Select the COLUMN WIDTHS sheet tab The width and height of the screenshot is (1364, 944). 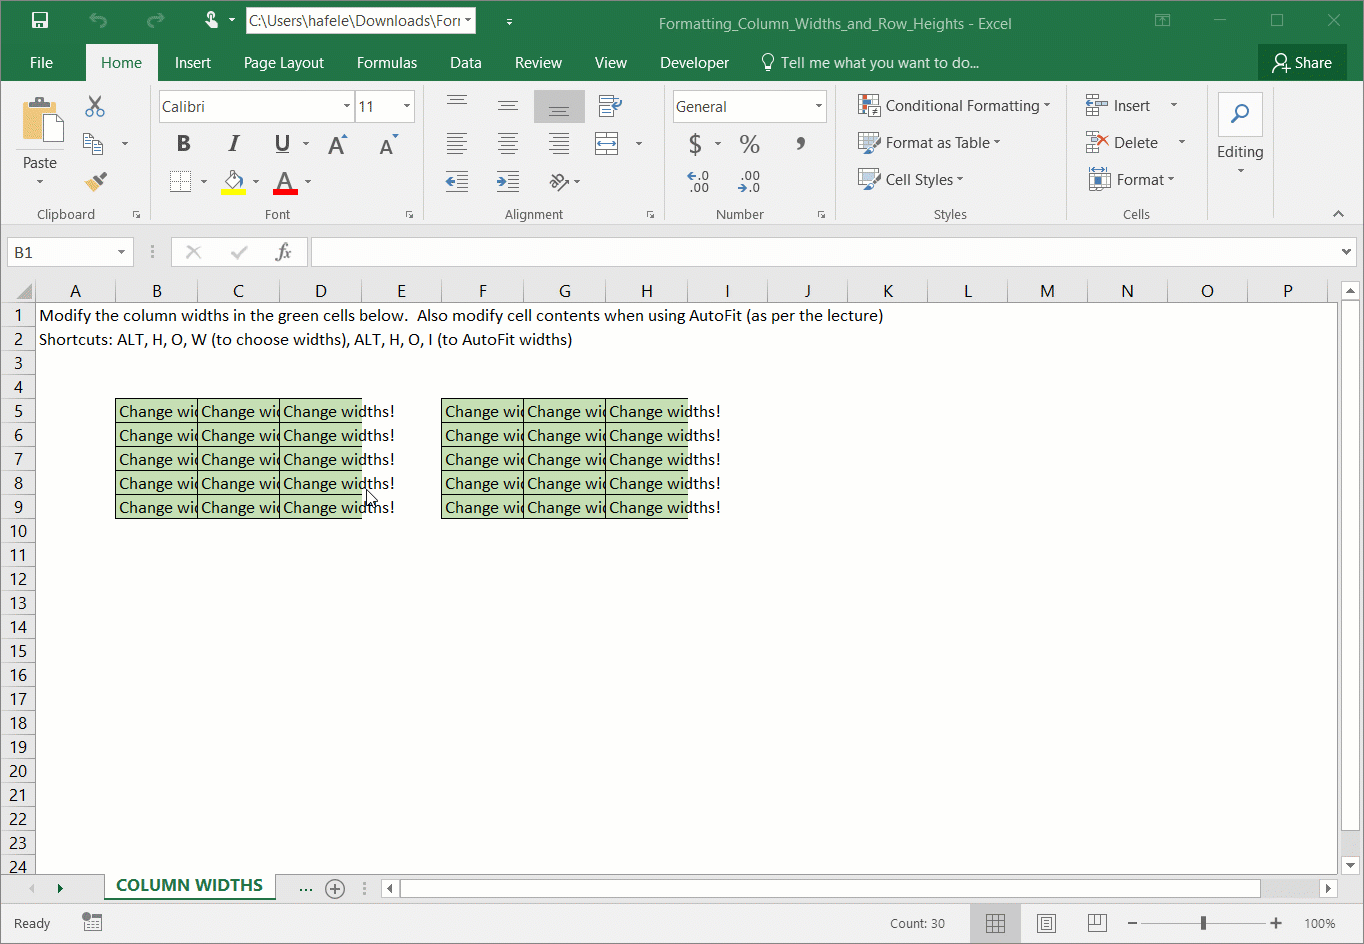189,886
